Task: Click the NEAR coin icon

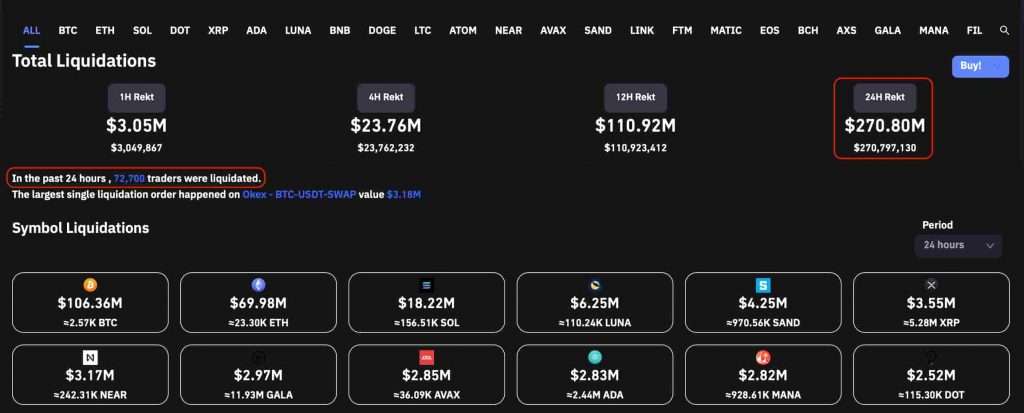Action: [89, 357]
